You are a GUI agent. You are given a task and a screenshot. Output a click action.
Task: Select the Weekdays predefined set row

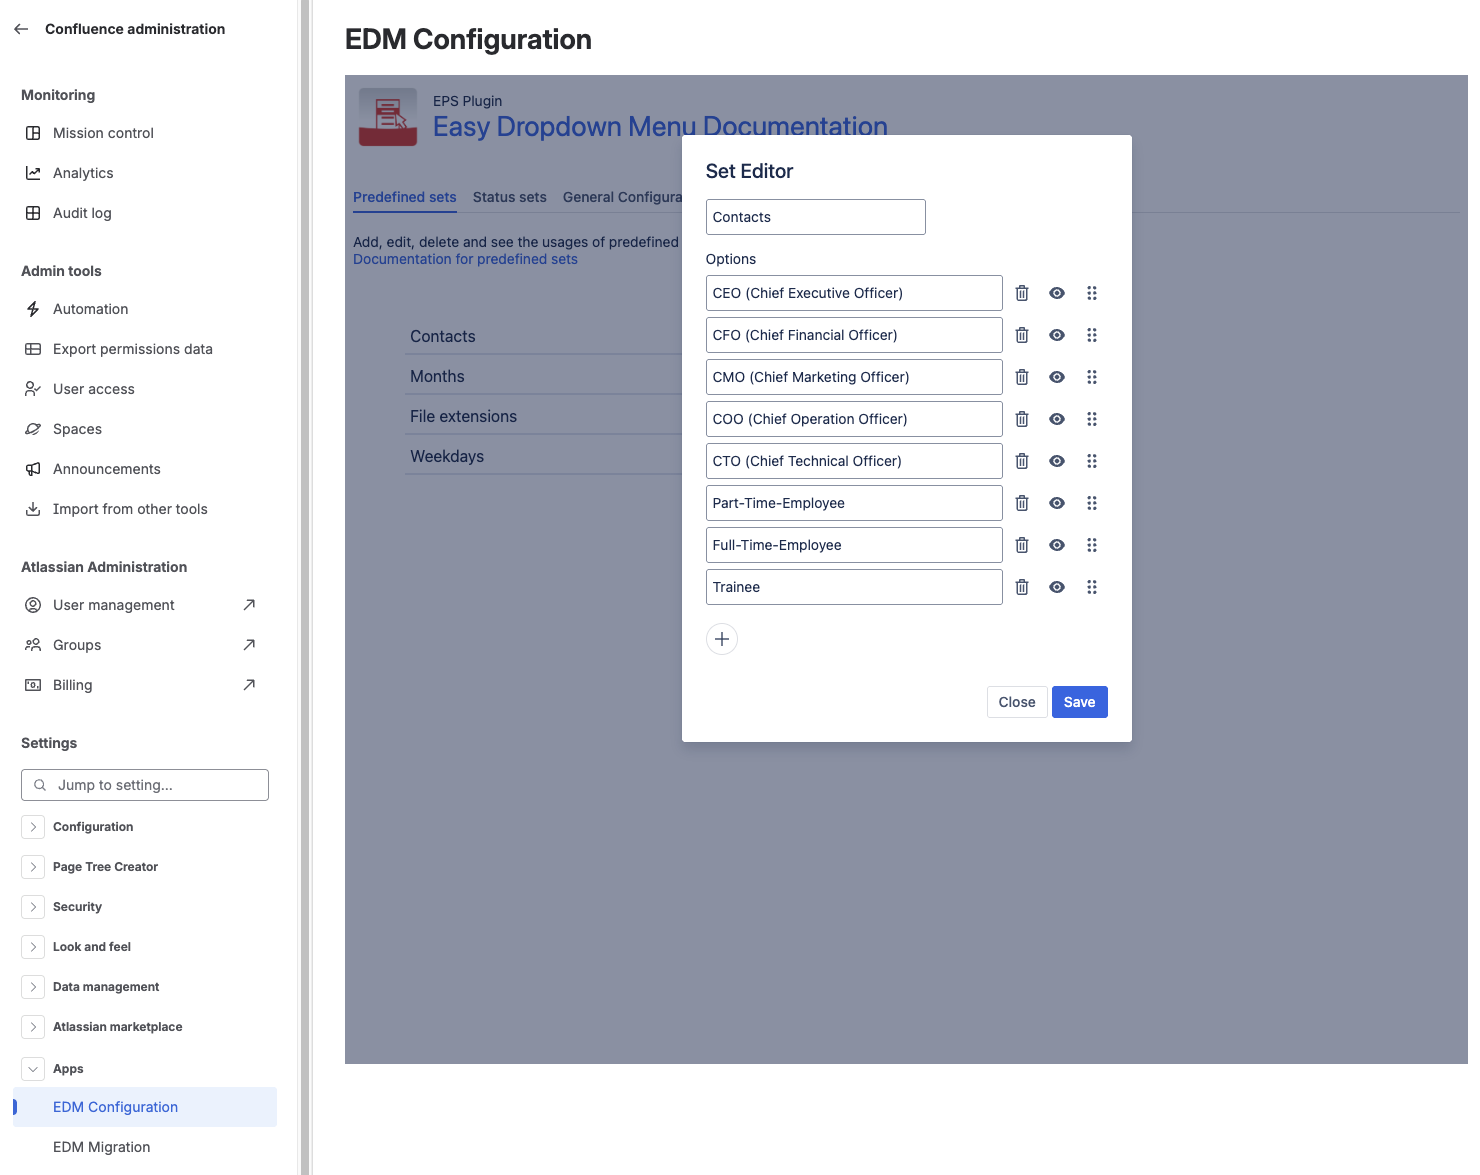[544, 456]
